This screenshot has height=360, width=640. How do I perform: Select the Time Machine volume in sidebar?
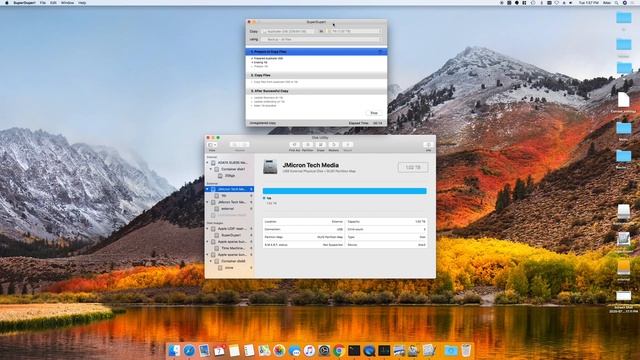tap(229, 248)
